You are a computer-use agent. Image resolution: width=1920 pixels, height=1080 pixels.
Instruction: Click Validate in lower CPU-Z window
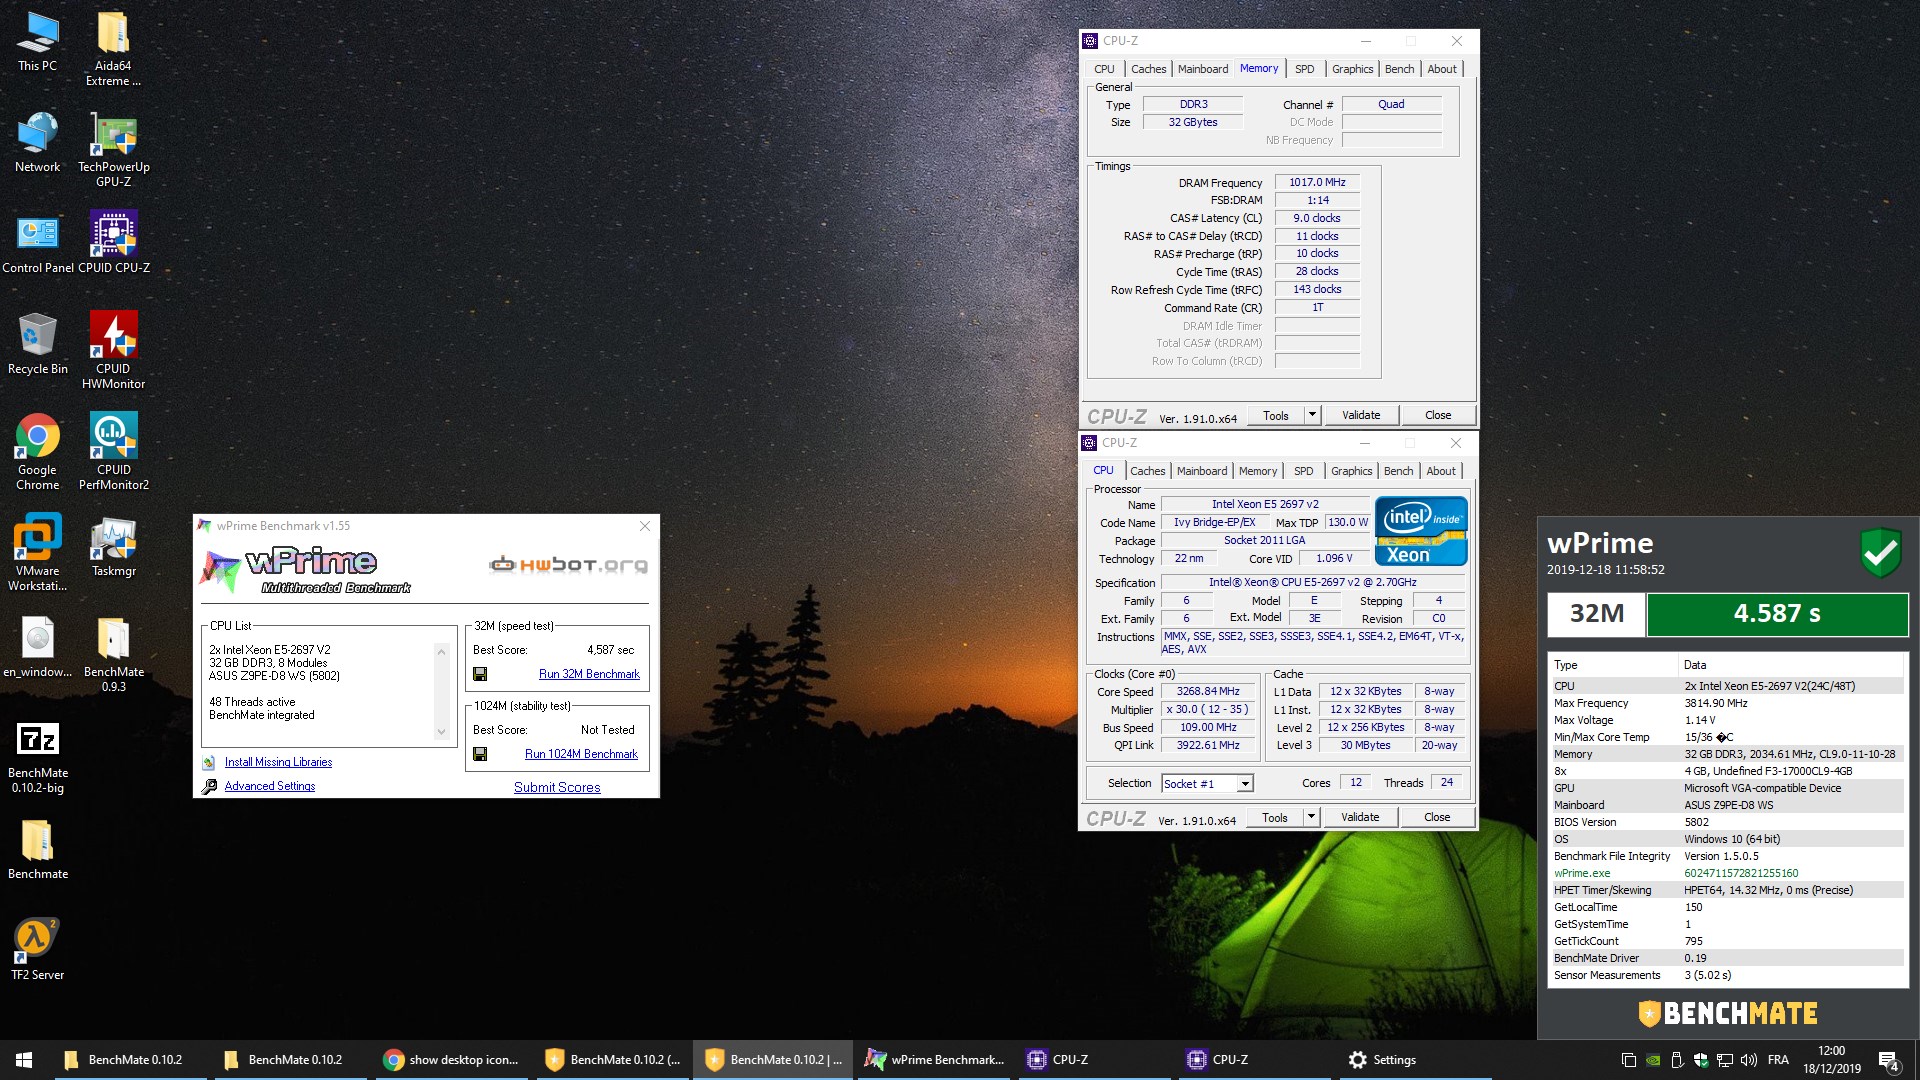pyautogui.click(x=1359, y=817)
